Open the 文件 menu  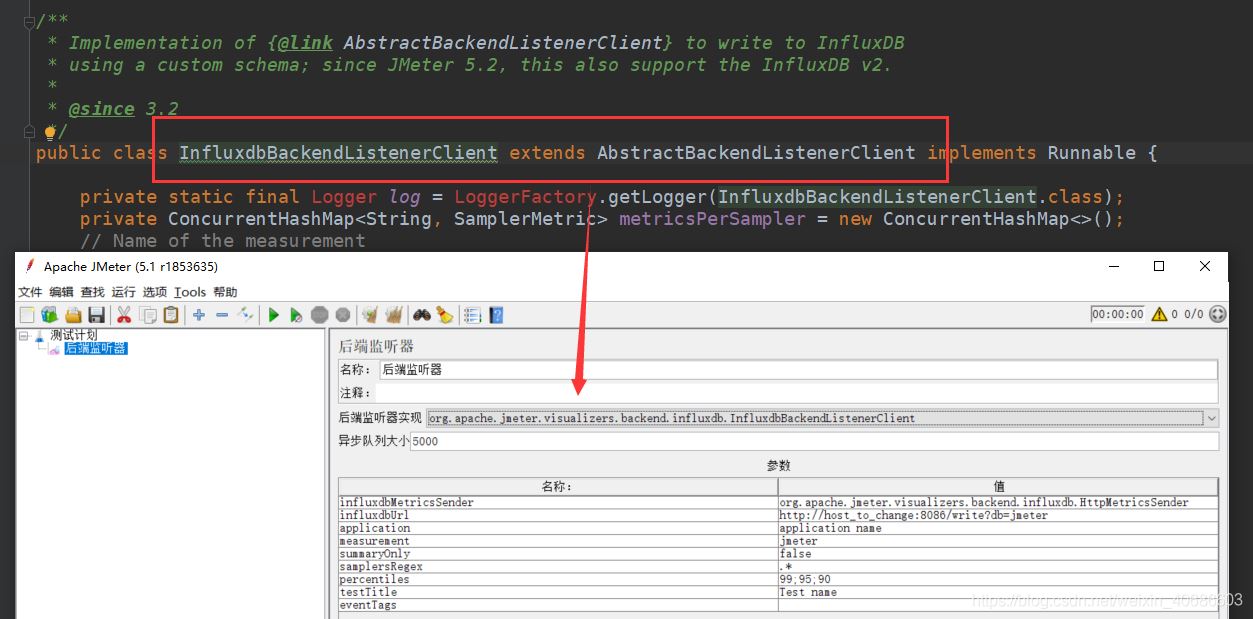point(30,292)
